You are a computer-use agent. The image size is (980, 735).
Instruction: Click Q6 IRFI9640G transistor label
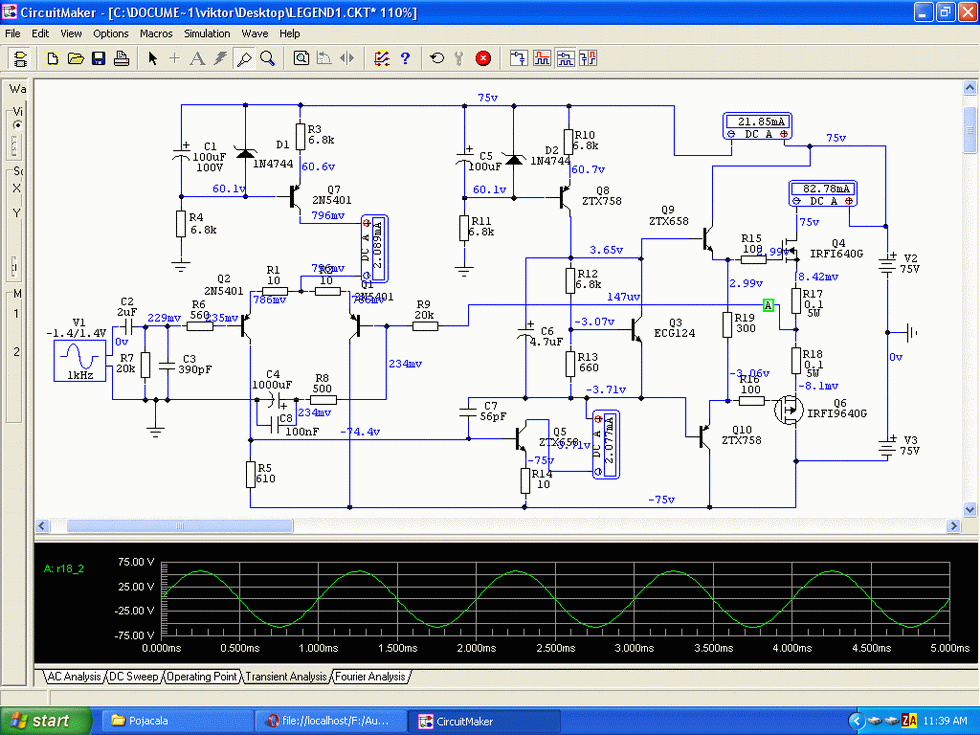pyautogui.click(x=837, y=408)
